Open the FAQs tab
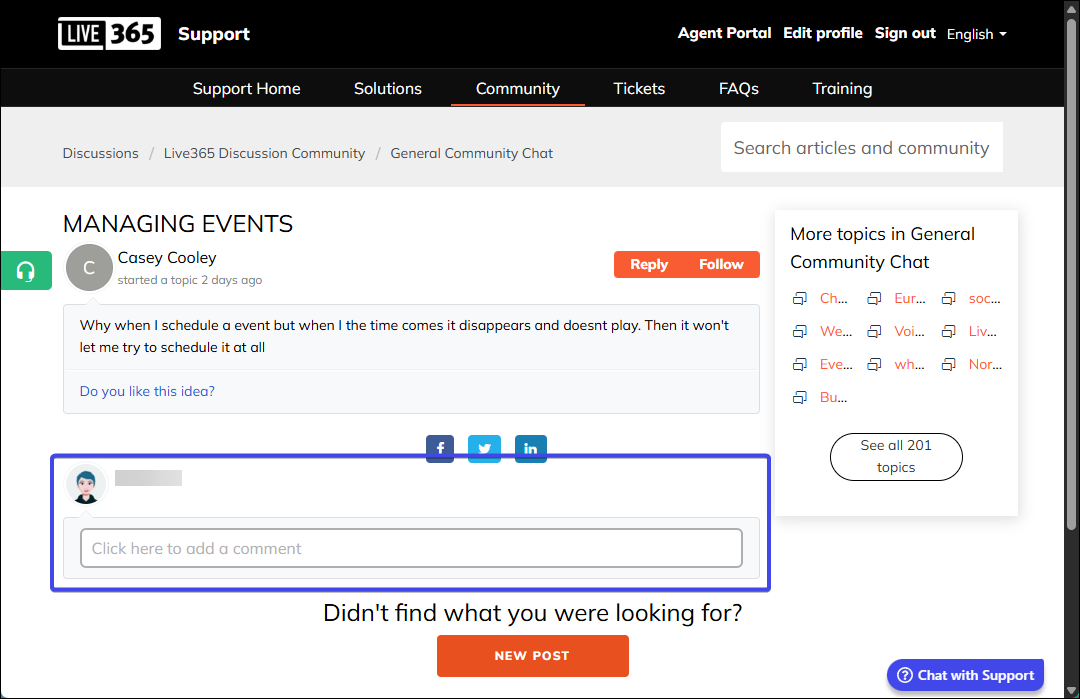Image resolution: width=1080 pixels, height=699 pixels. [x=739, y=88]
